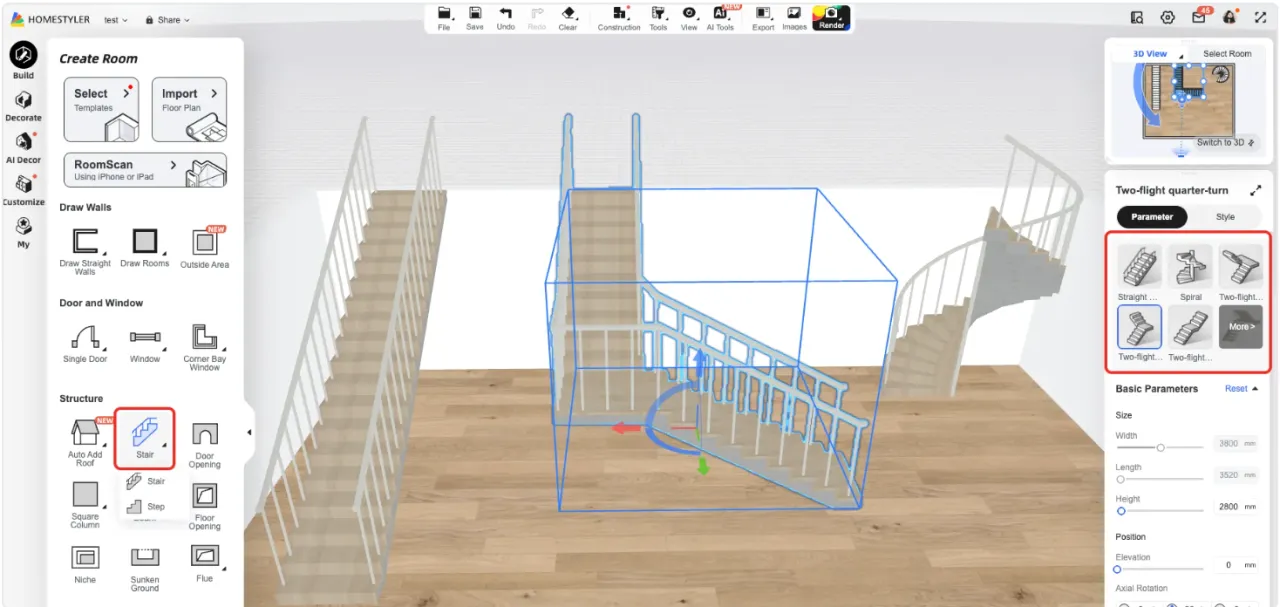The height and width of the screenshot is (607, 1280).
Task: Adjust the Width slider handle
Action: click(x=1160, y=448)
